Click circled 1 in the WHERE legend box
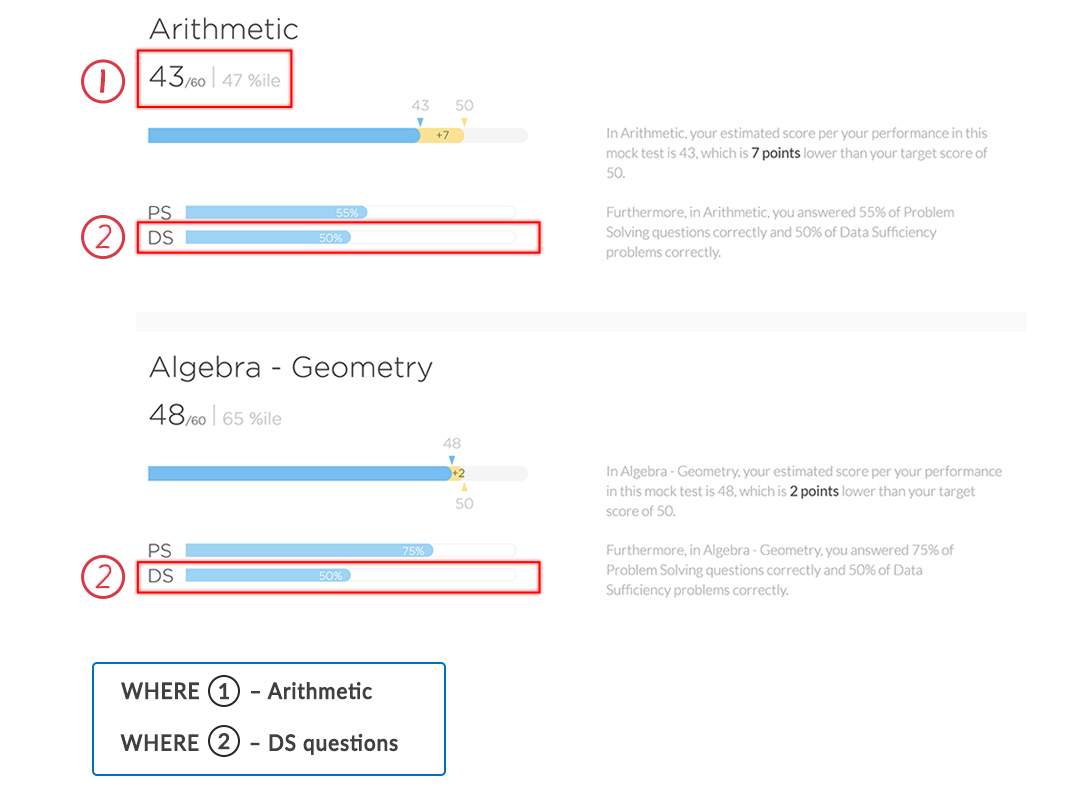Screen dimensions: 1080x800 click(224, 691)
